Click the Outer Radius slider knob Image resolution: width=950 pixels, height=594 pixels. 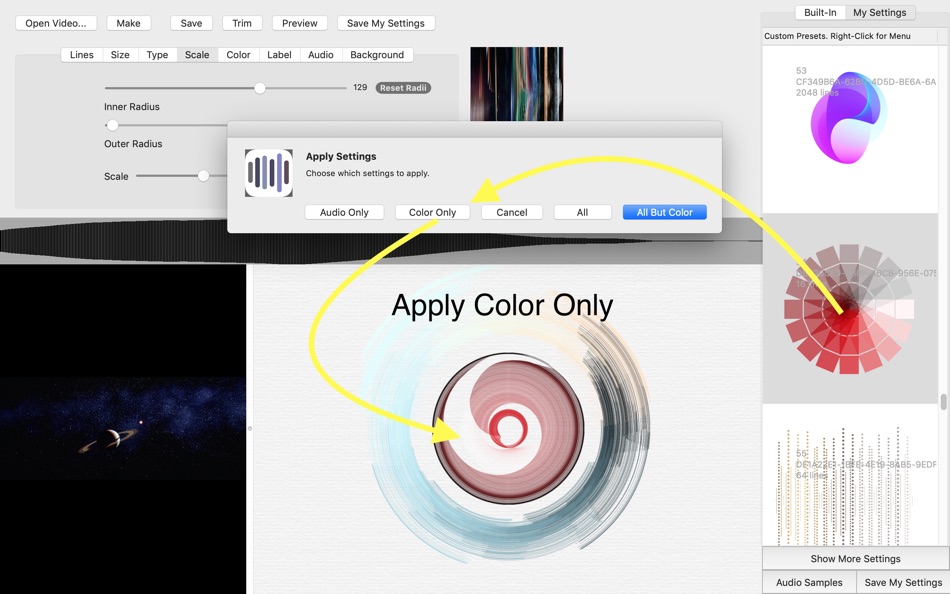[112, 125]
